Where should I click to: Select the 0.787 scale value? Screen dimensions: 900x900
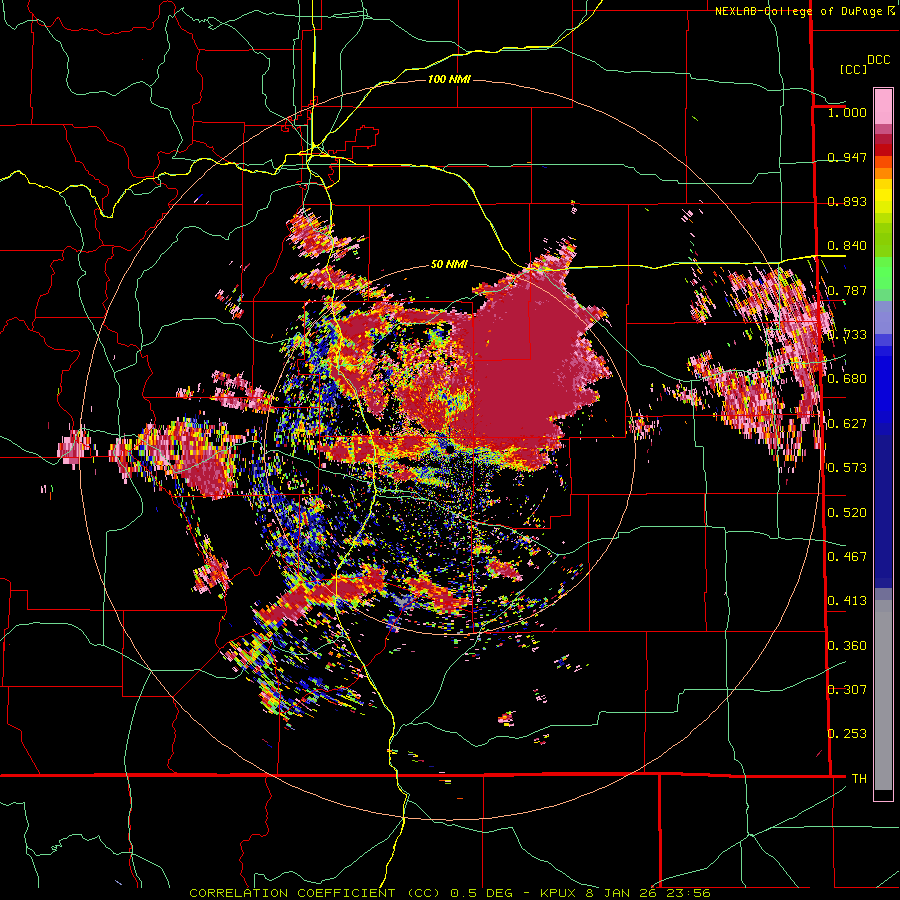tap(847, 290)
